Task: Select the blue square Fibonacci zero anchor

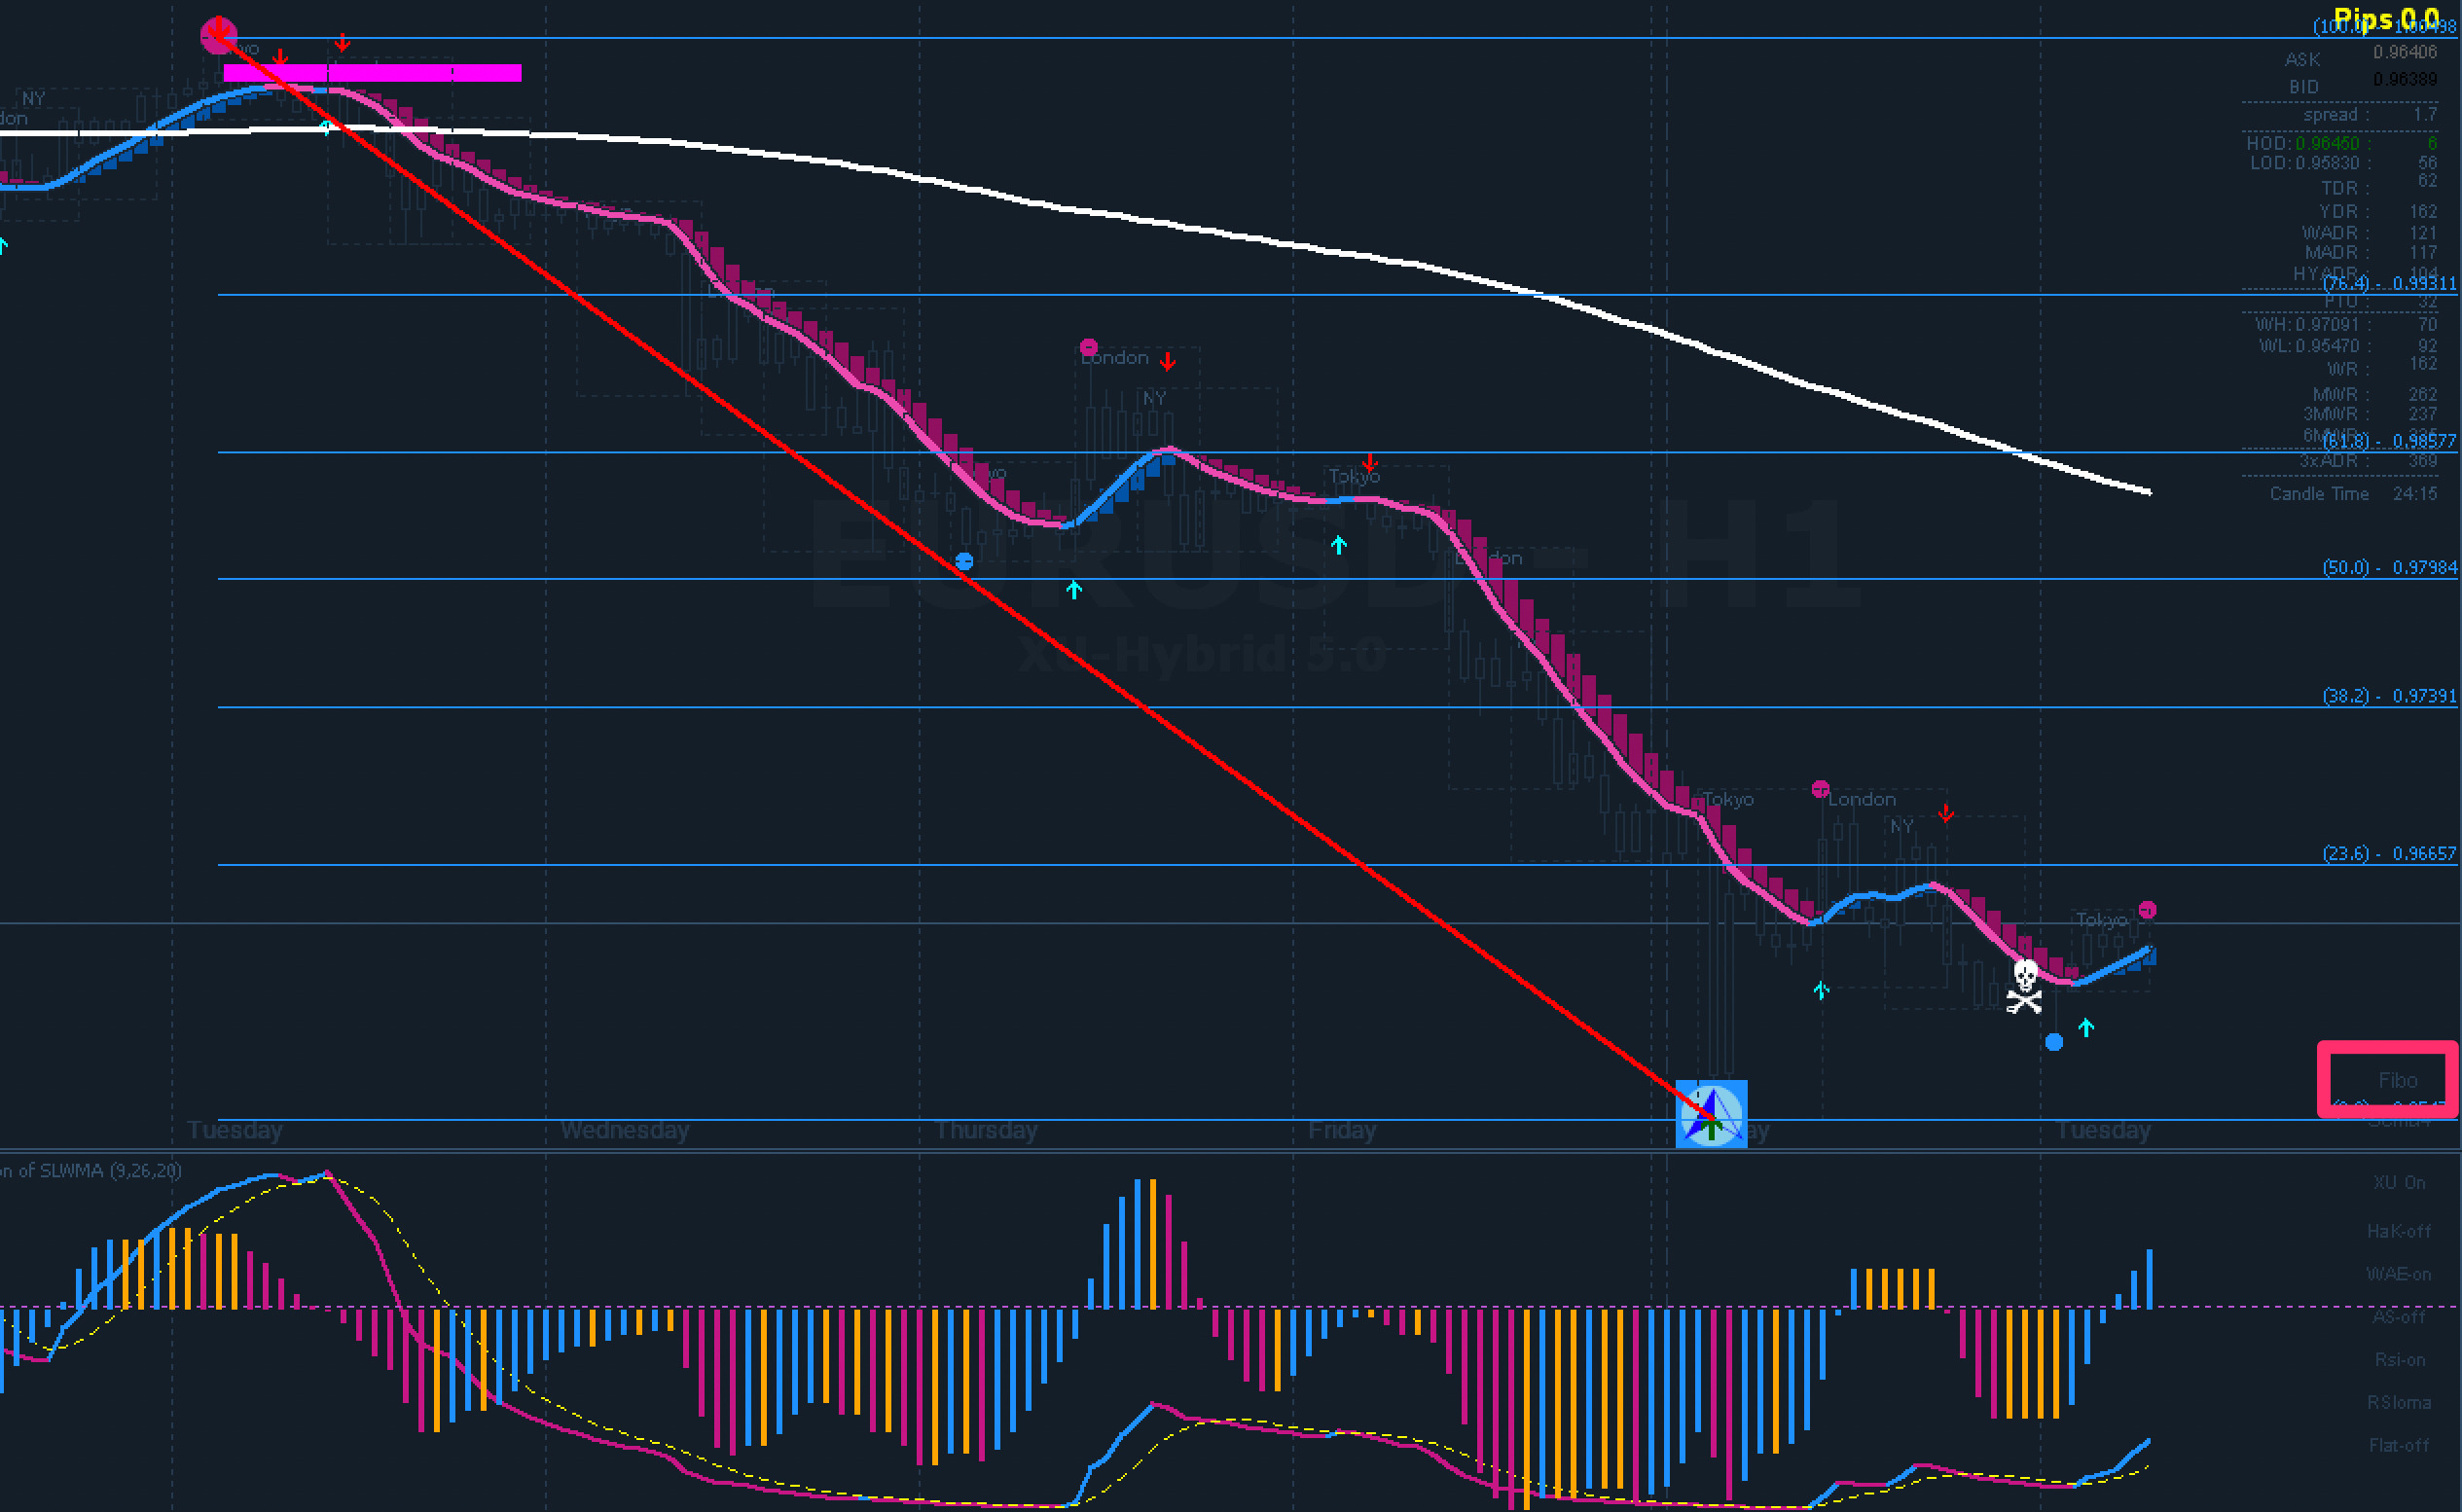Action: point(1711,1113)
